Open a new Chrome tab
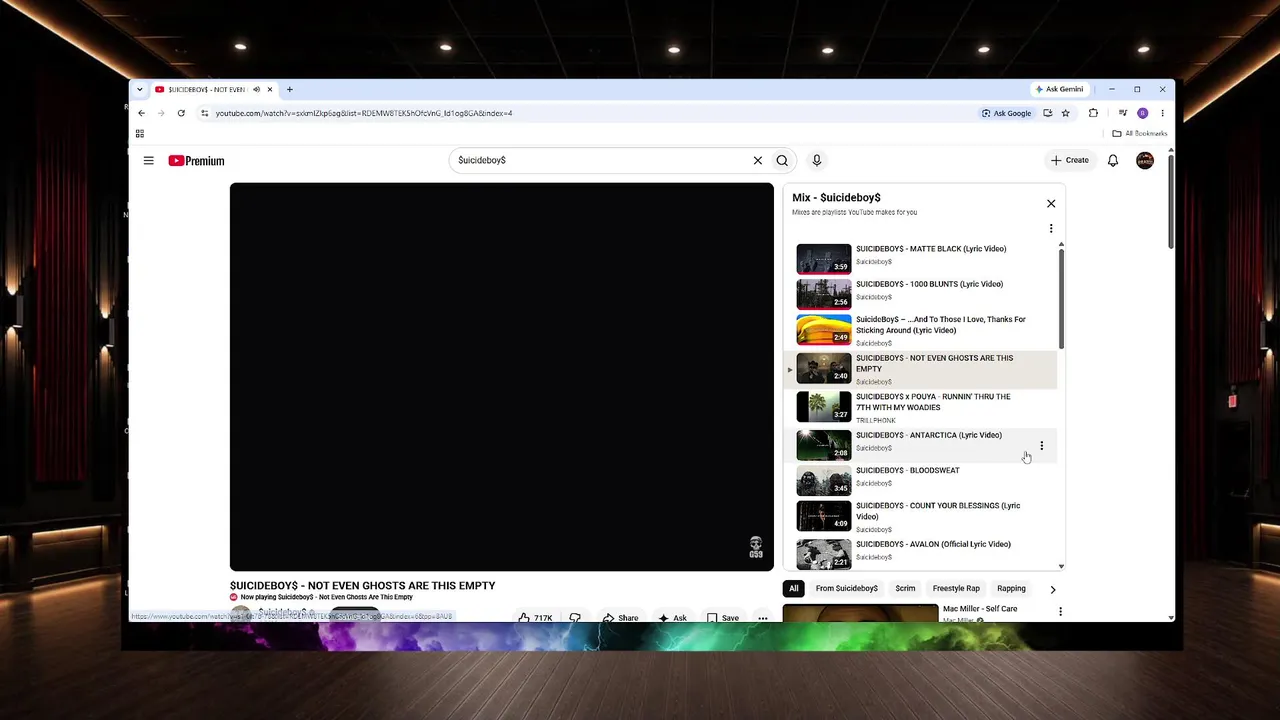Image resolution: width=1280 pixels, height=720 pixels. click(290, 90)
